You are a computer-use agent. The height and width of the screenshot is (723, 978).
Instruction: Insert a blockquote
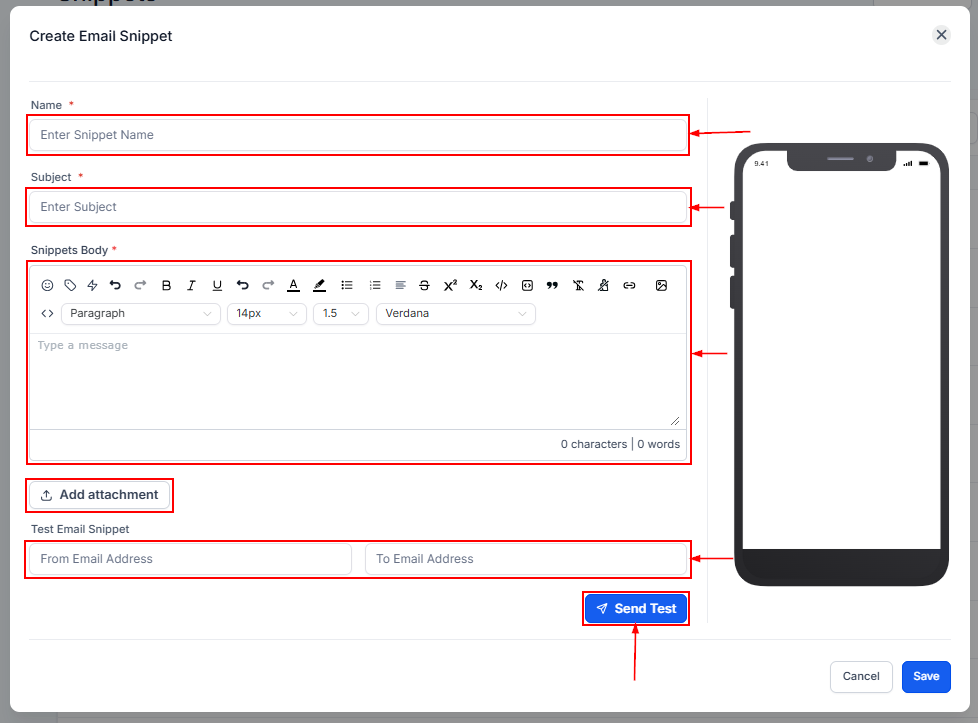[x=552, y=285]
